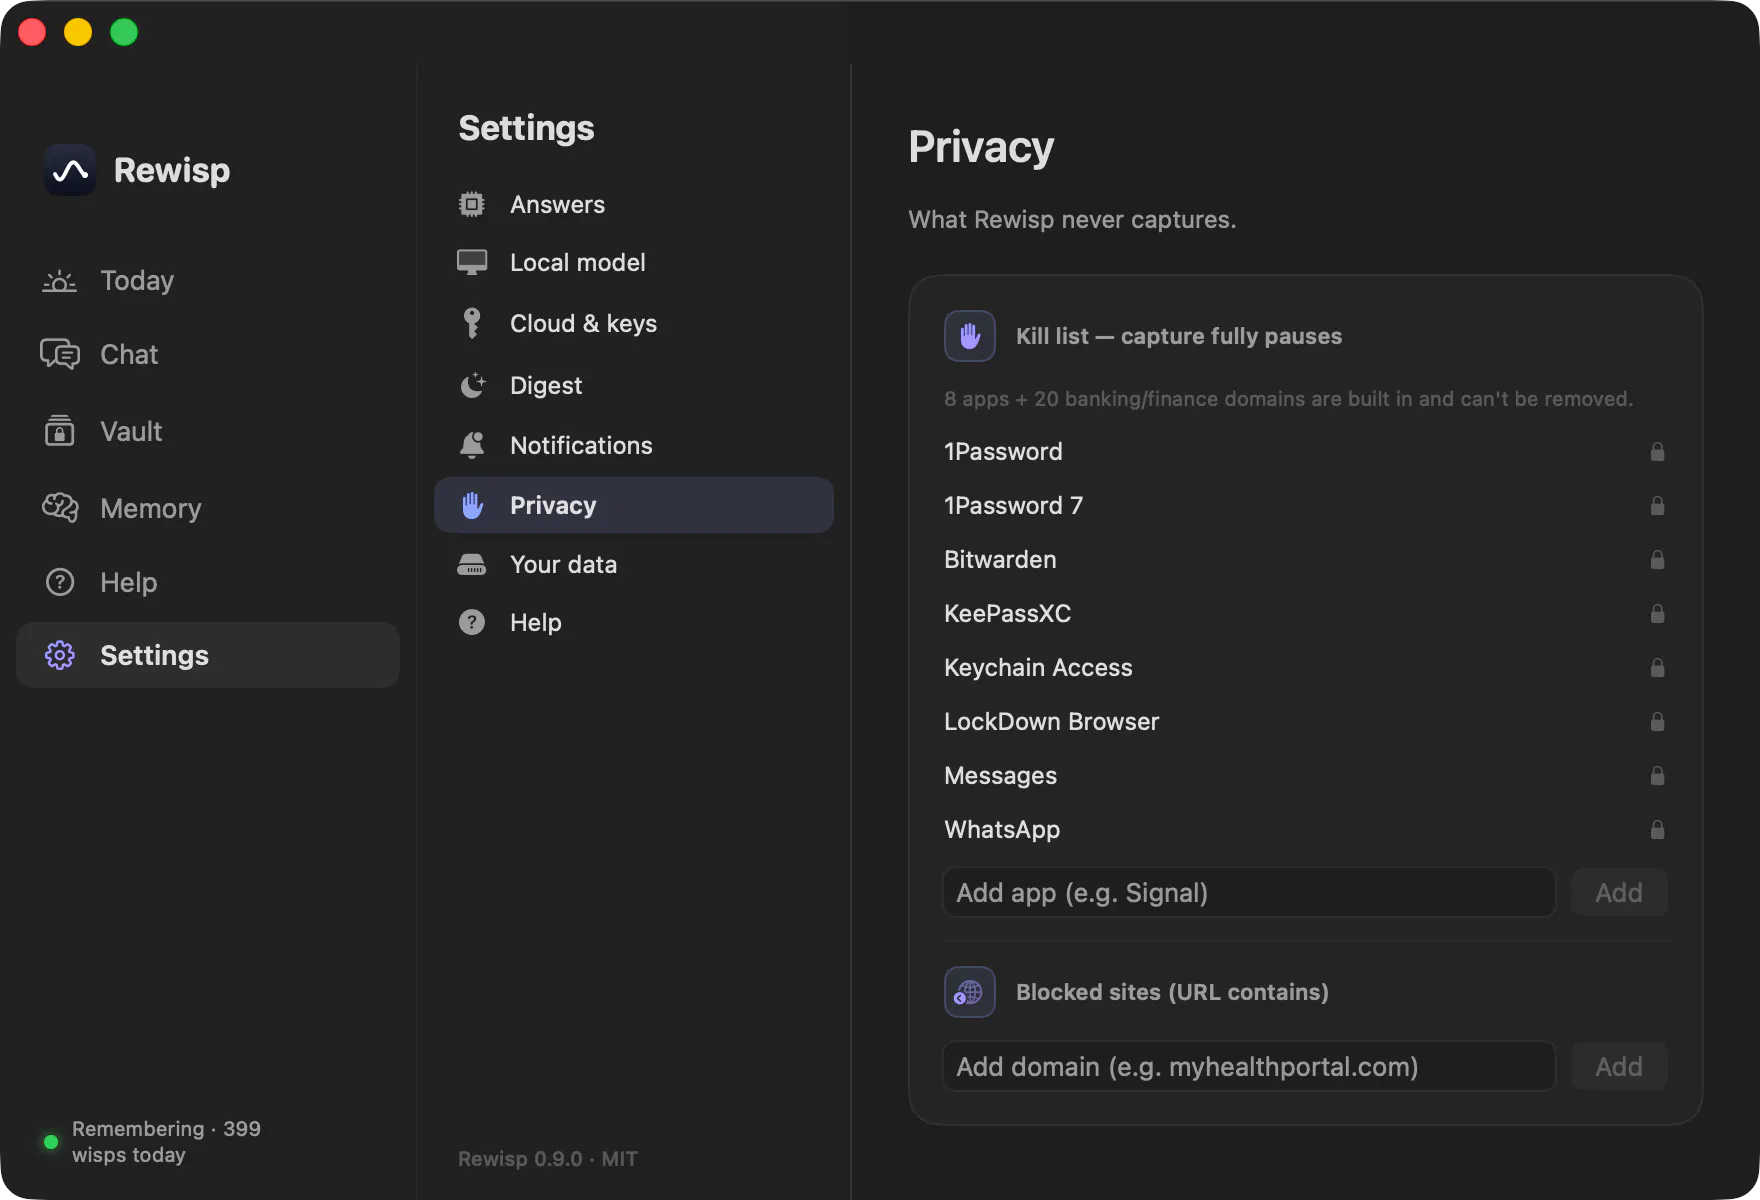This screenshot has height=1200, width=1760.
Task: Click the Bitwarden entry text
Action: [x=1000, y=560]
